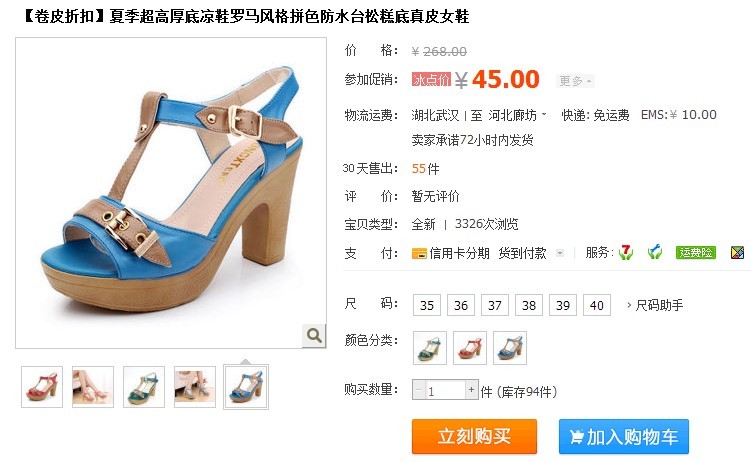751x462 pixels.
Task: Expand the payment methods dropdown arrow
Action: (x=559, y=253)
